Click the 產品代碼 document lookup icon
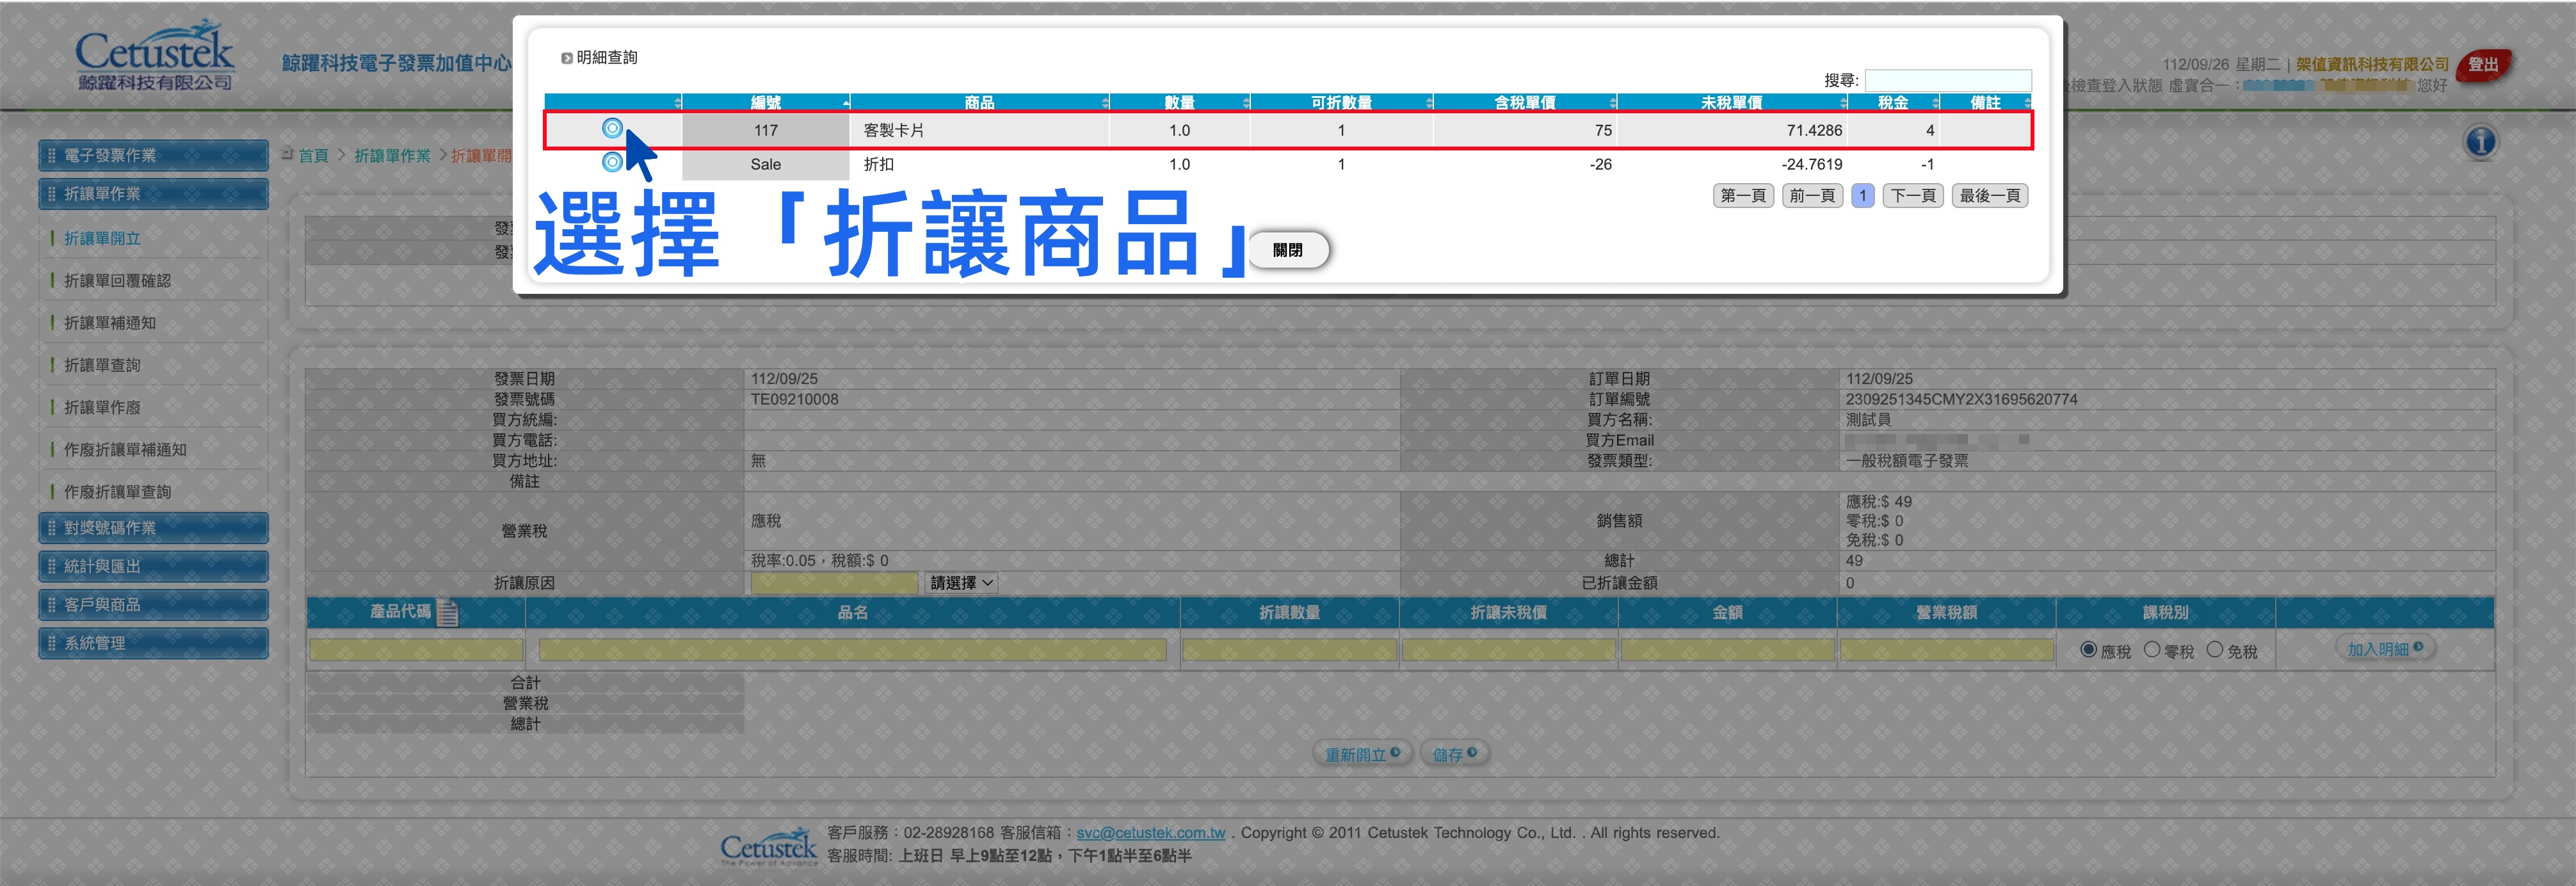Viewport: 2576px width, 886px height. pos(448,612)
